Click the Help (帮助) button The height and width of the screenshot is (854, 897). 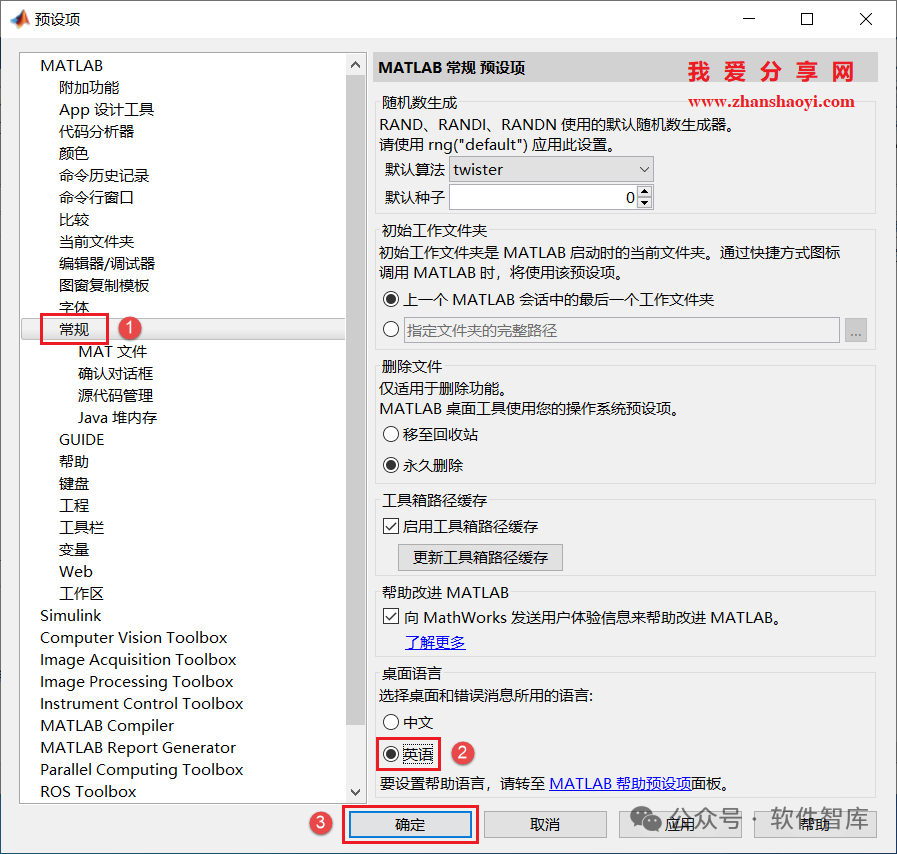tap(815, 824)
